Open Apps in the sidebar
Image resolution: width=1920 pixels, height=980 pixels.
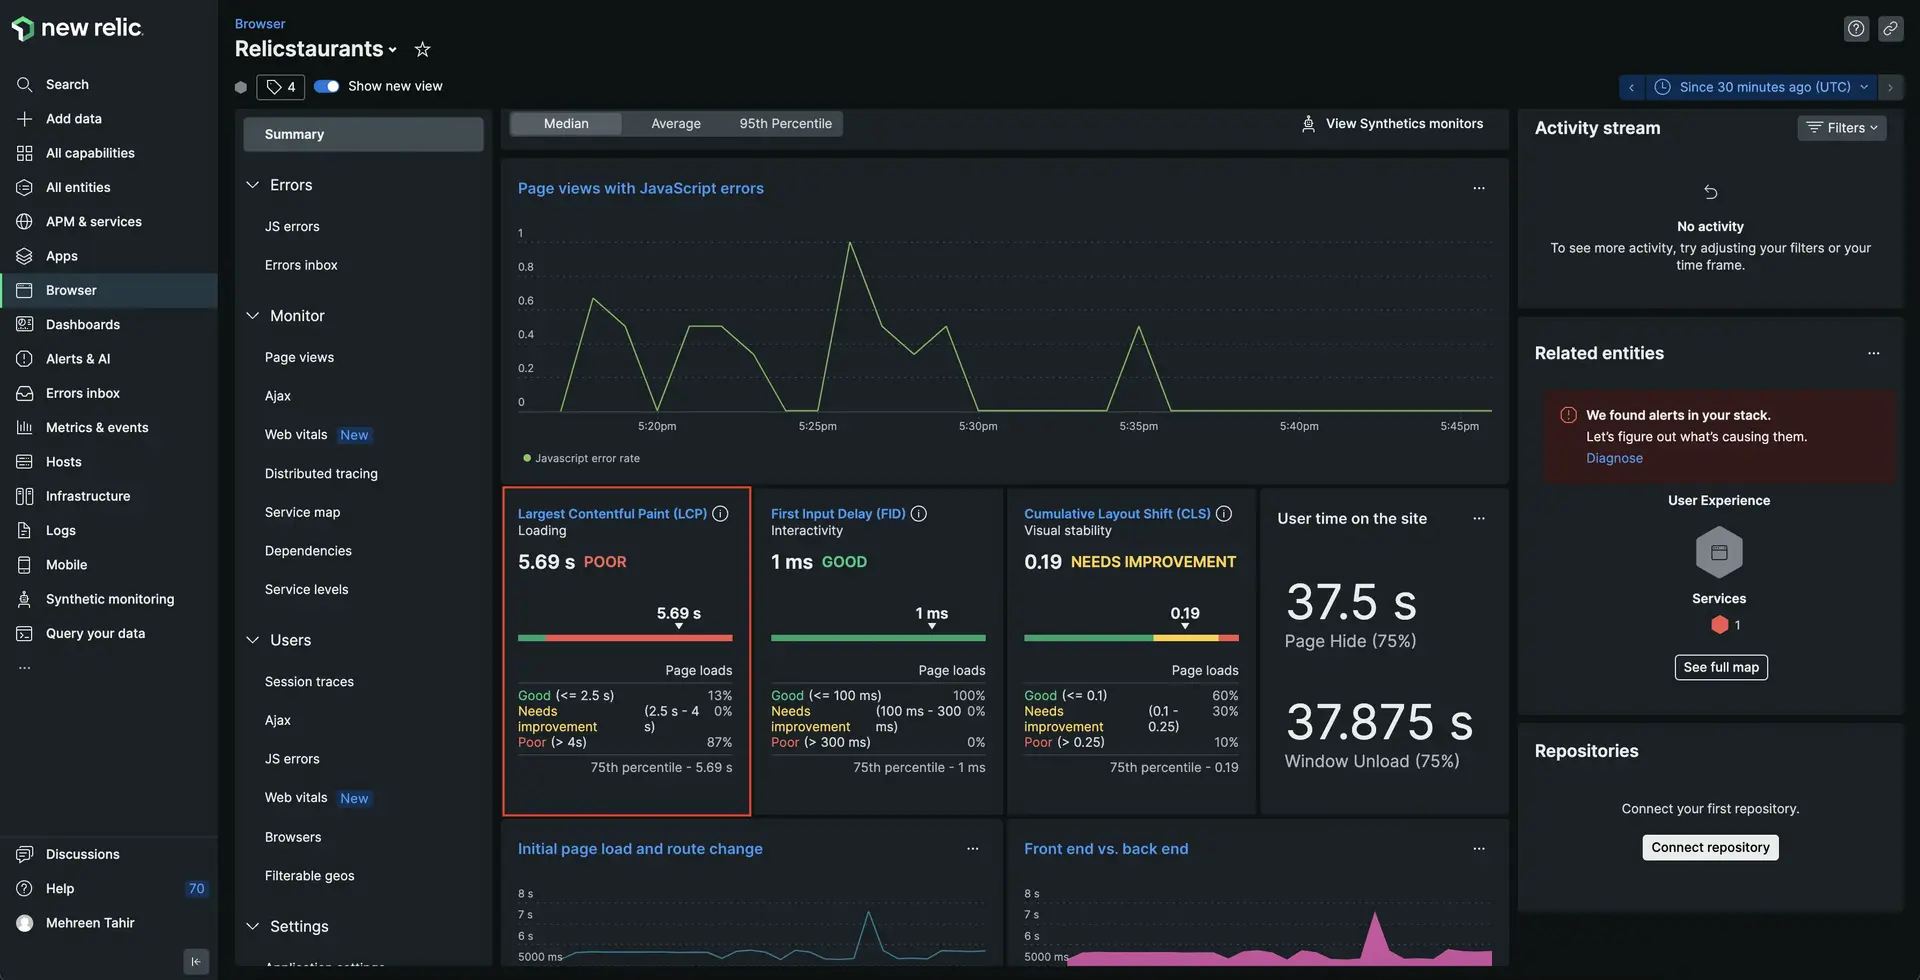pyautogui.click(x=62, y=256)
